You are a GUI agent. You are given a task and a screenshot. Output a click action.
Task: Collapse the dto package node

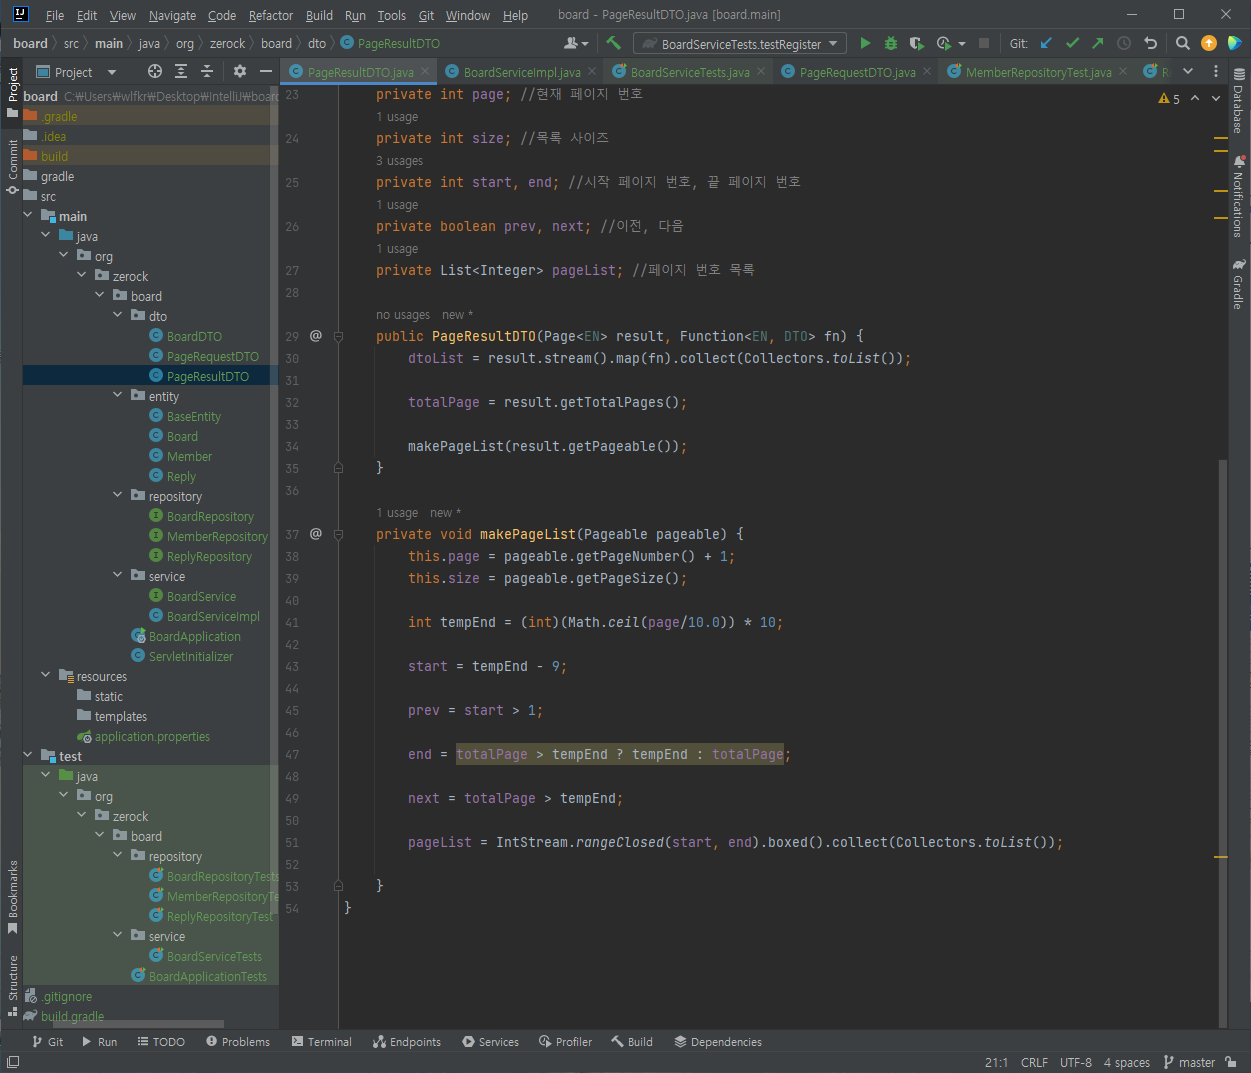[x=118, y=316]
